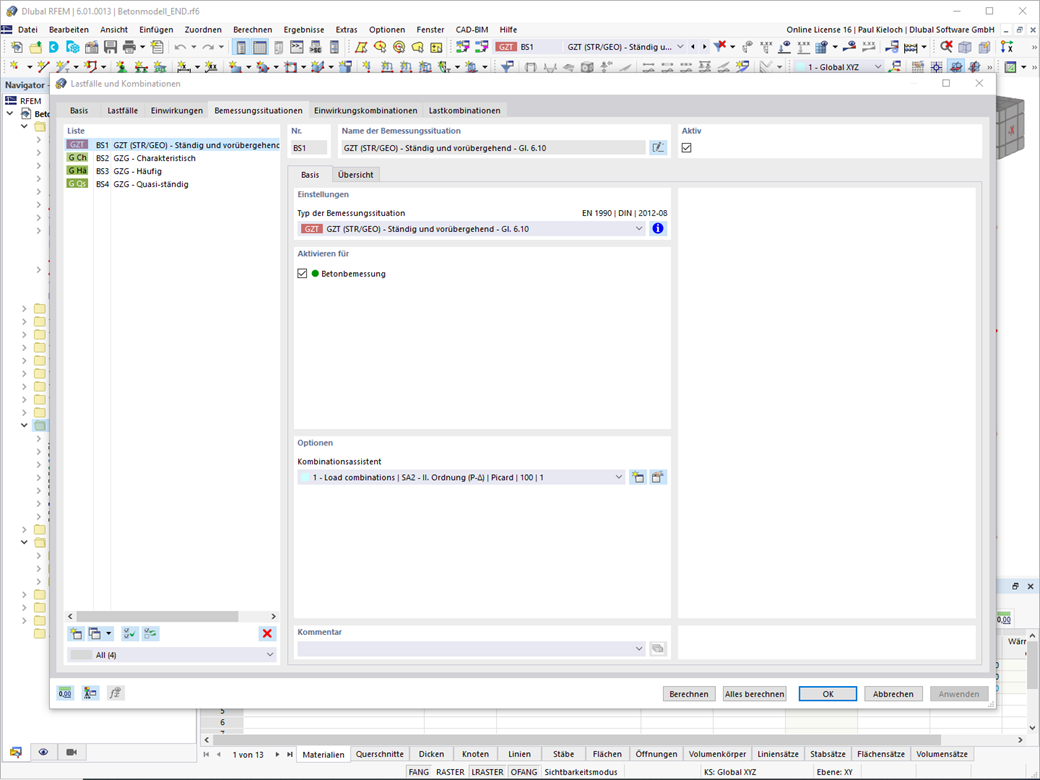1040x780 pixels.
Task: Select BS4 GZG - Quasi-ständig in list
Action: coord(172,184)
